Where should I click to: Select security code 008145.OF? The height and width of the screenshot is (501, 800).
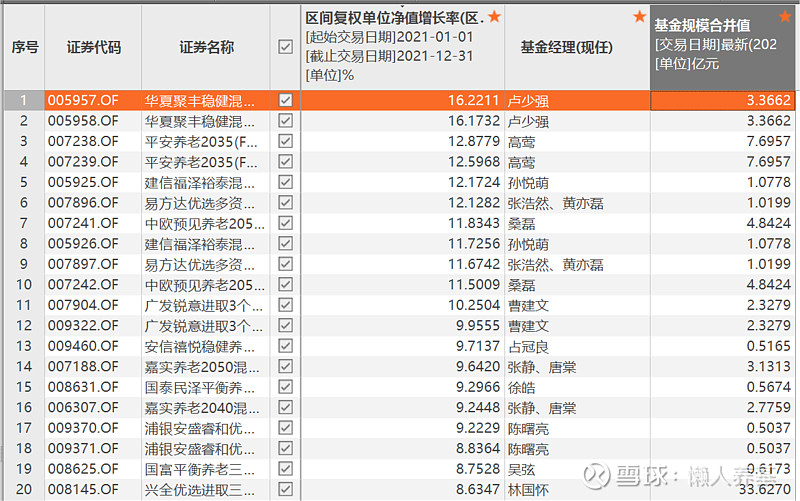coord(83,489)
